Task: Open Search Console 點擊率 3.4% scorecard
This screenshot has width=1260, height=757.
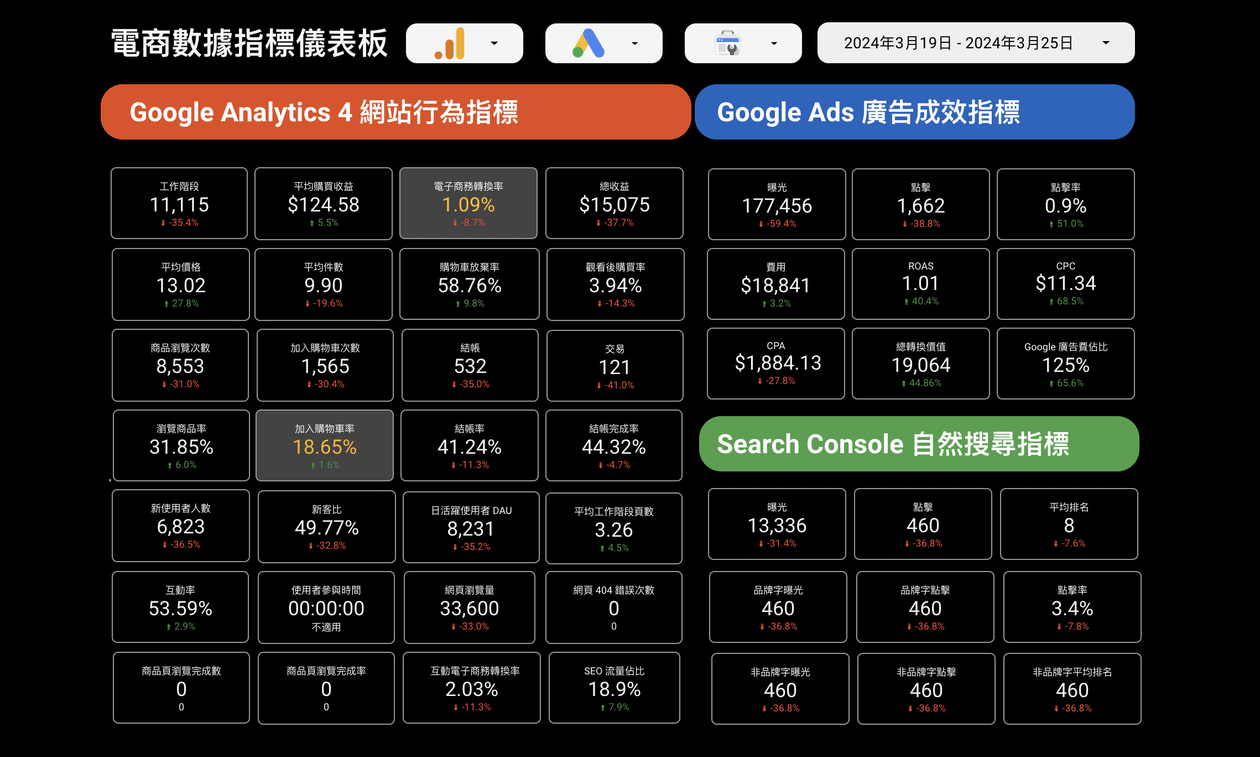Action: click(1072, 607)
